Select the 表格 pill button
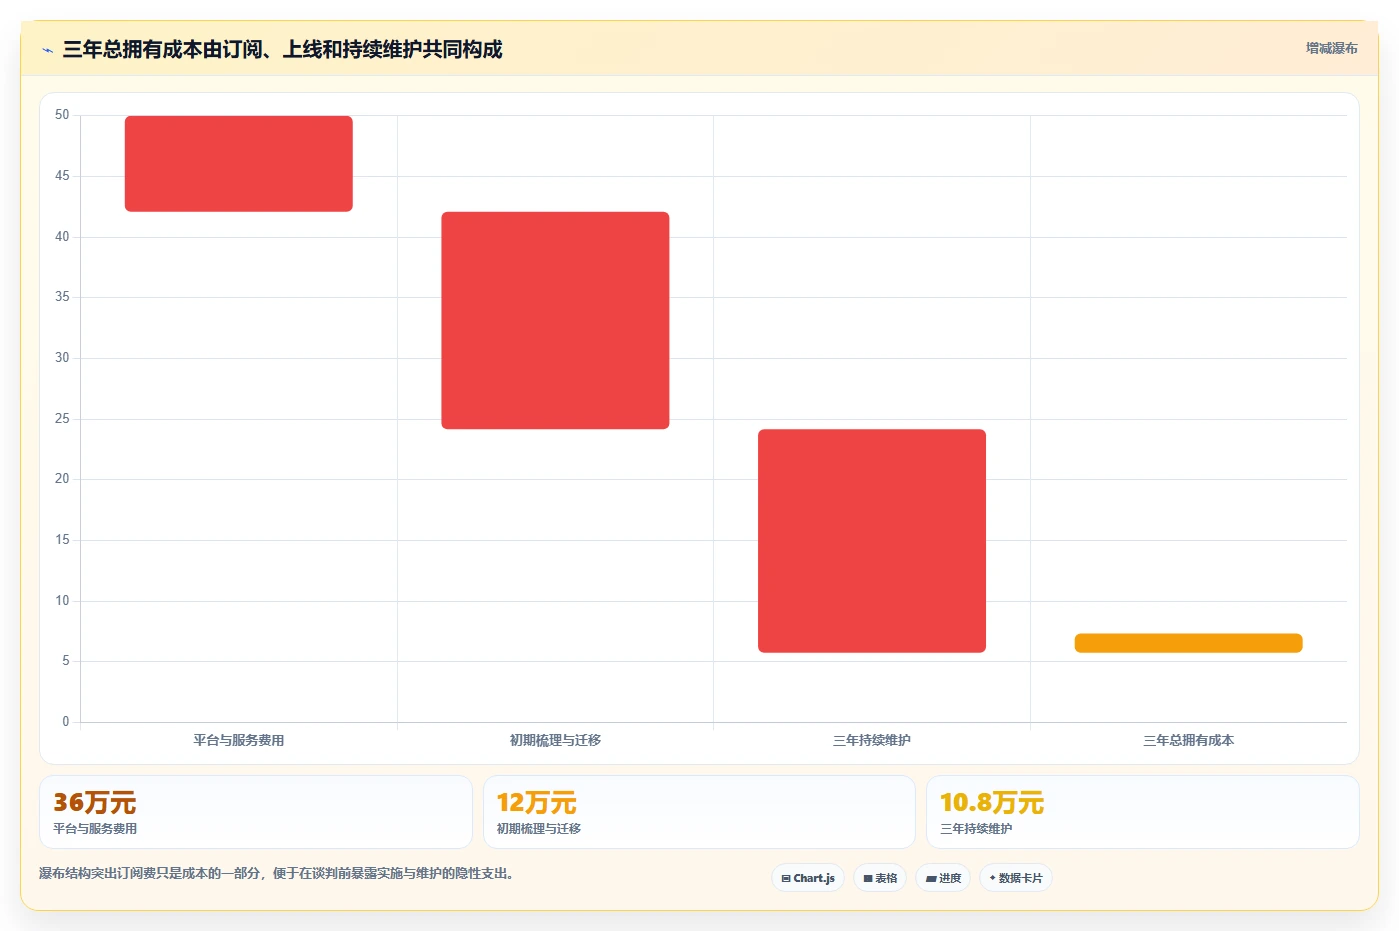1399x931 pixels. point(880,878)
